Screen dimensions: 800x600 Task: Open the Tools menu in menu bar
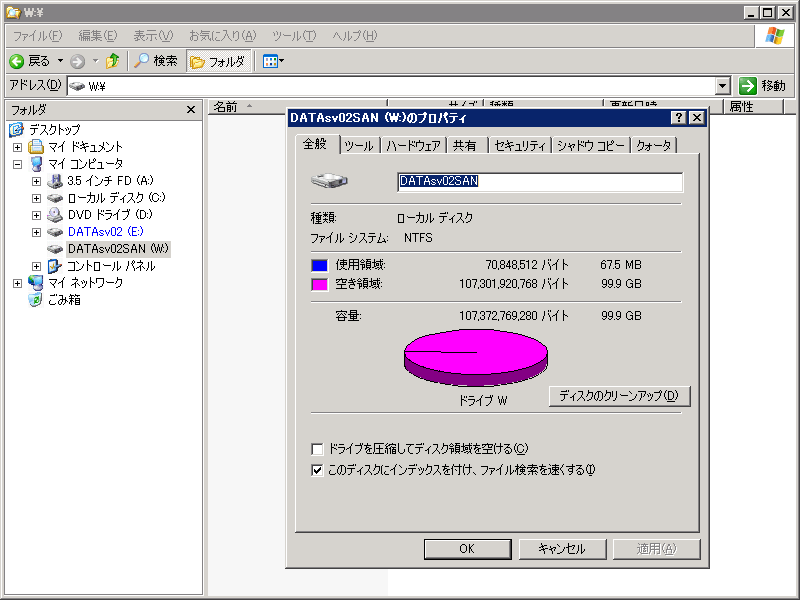(x=294, y=36)
